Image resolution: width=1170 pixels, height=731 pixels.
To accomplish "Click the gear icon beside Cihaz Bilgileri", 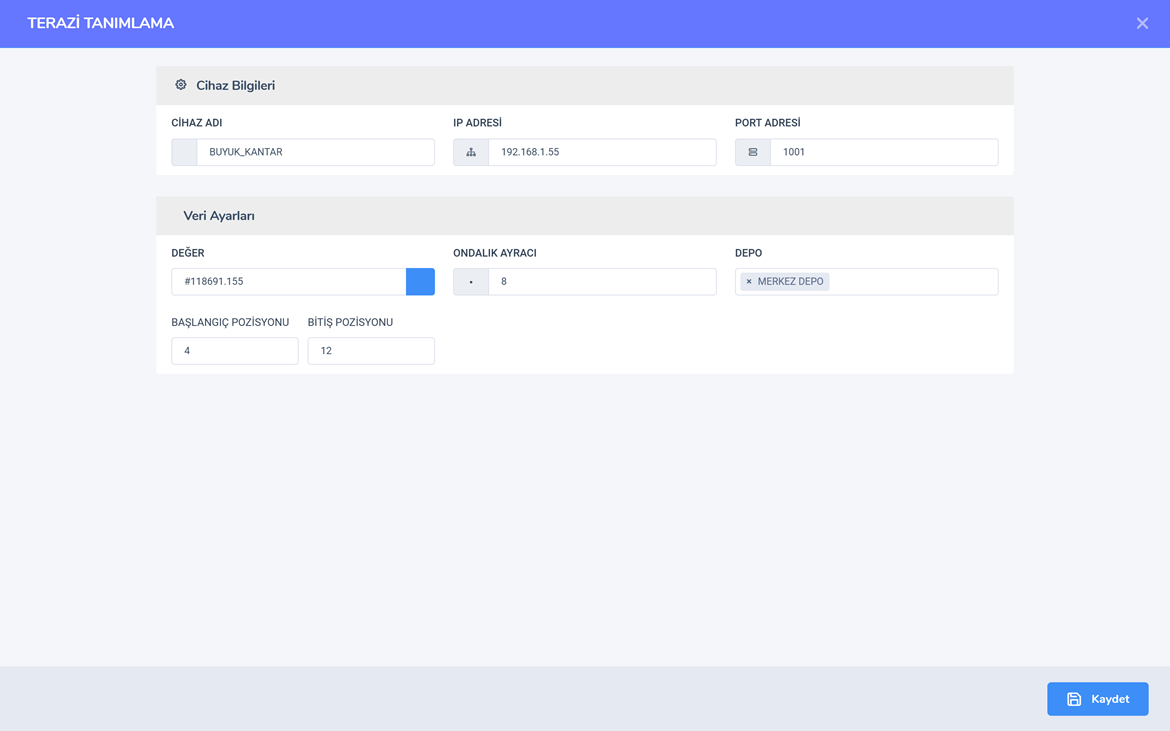I will click(181, 85).
